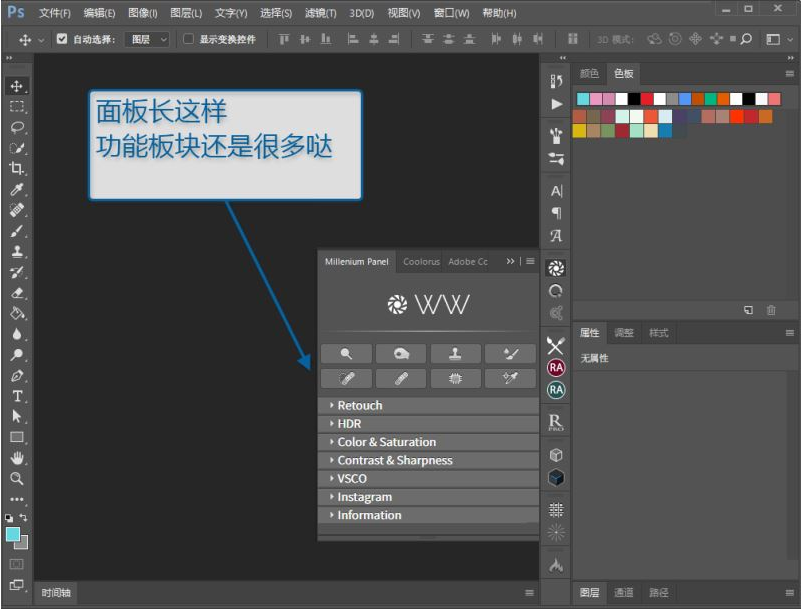Select the History Brush tool
802x609 pixels.
point(17,272)
